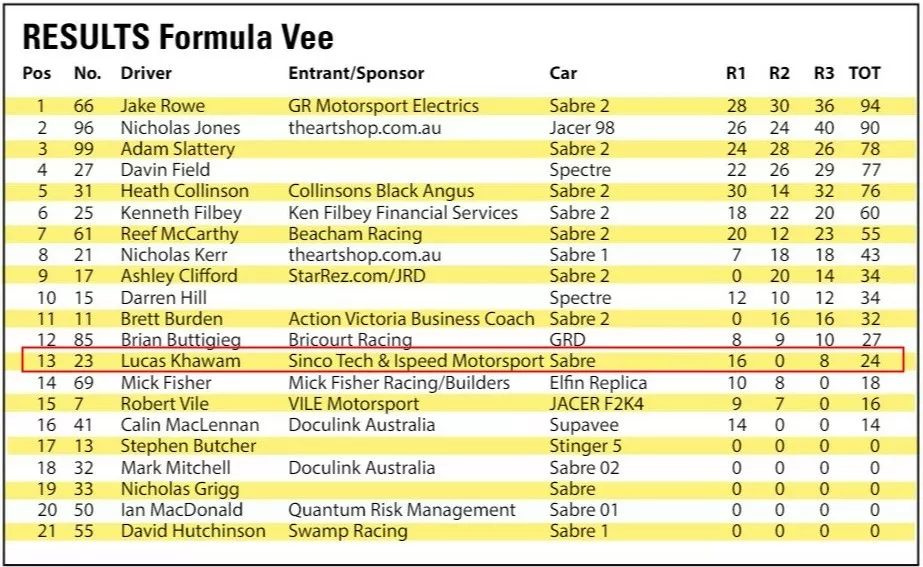This screenshot has width=923, height=567.
Task: Click driver David Hutchinson in last row
Action: (x=193, y=531)
